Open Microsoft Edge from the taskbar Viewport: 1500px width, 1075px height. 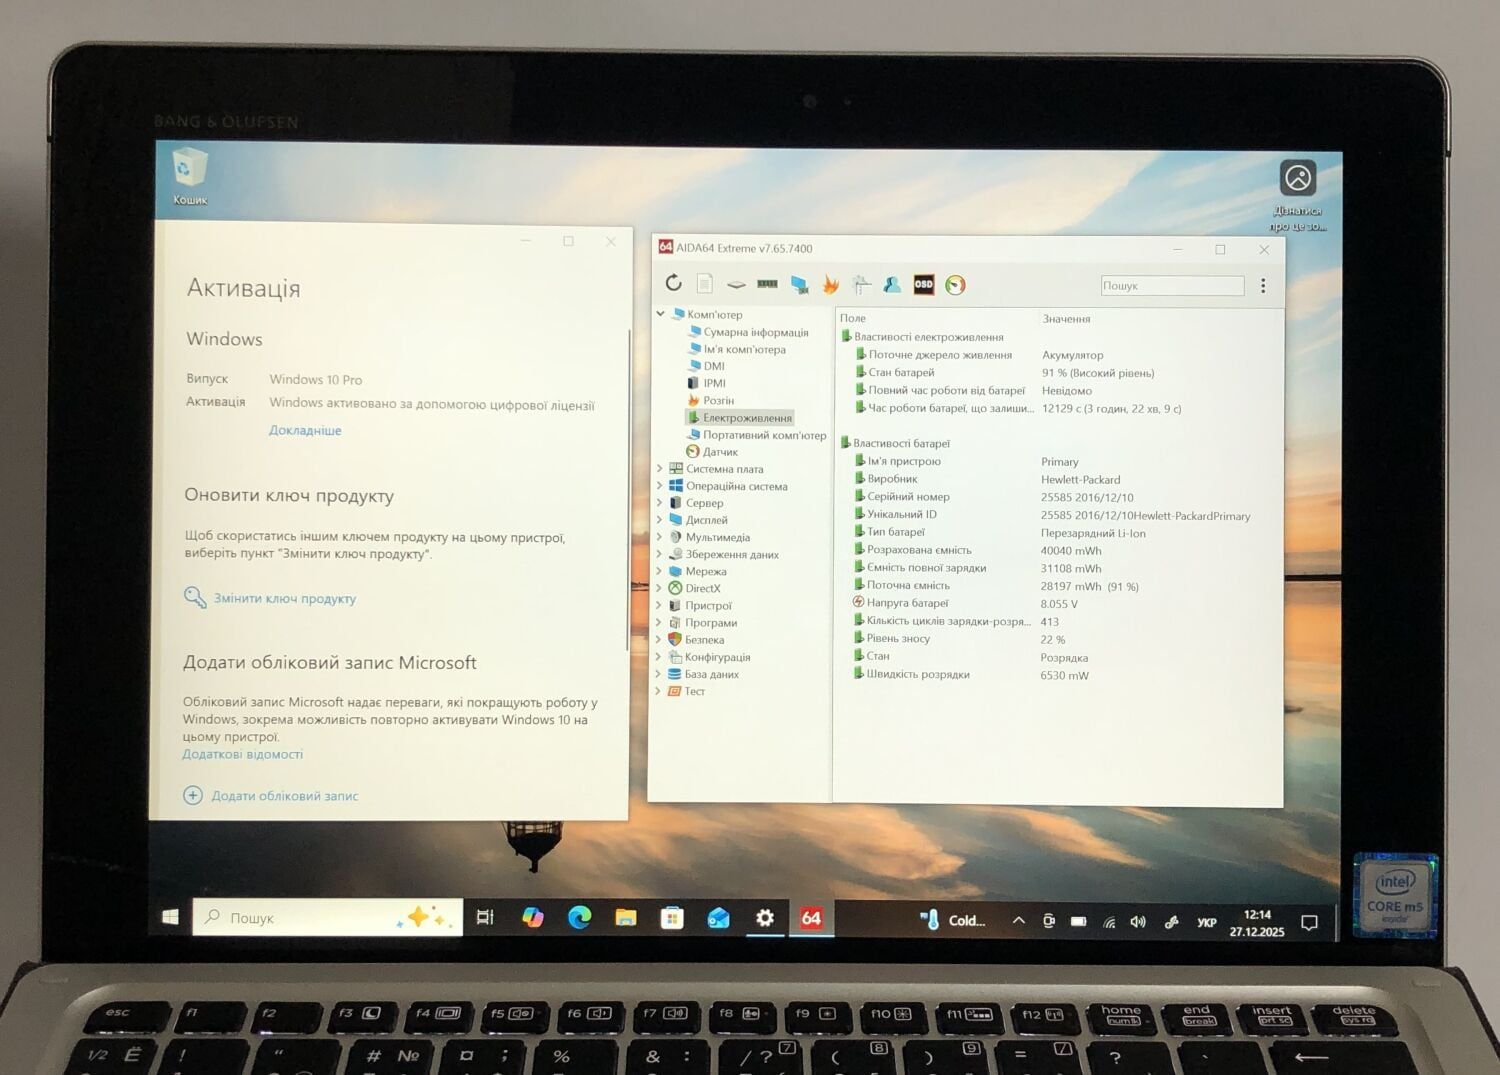pos(579,917)
